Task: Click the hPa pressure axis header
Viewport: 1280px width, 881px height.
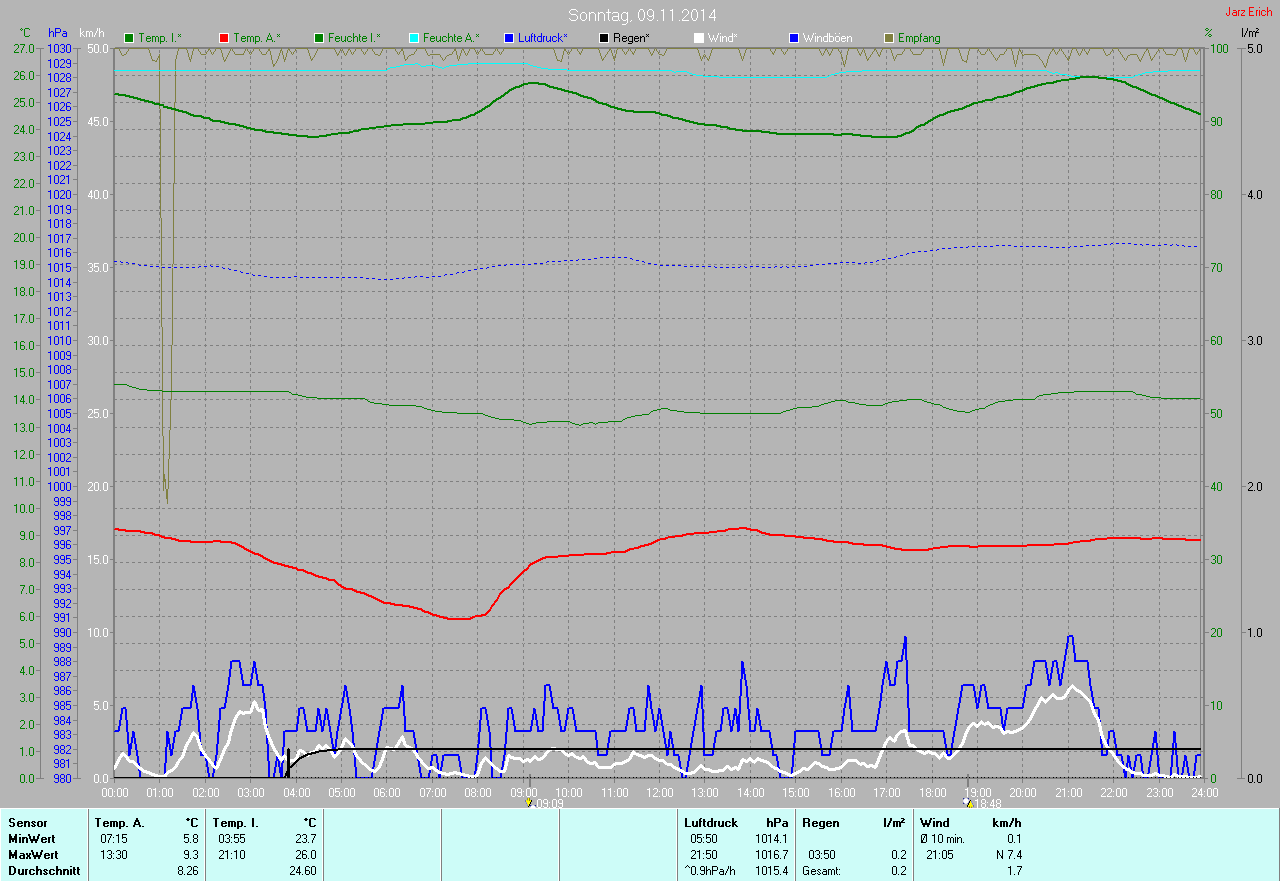Action: (x=58, y=34)
